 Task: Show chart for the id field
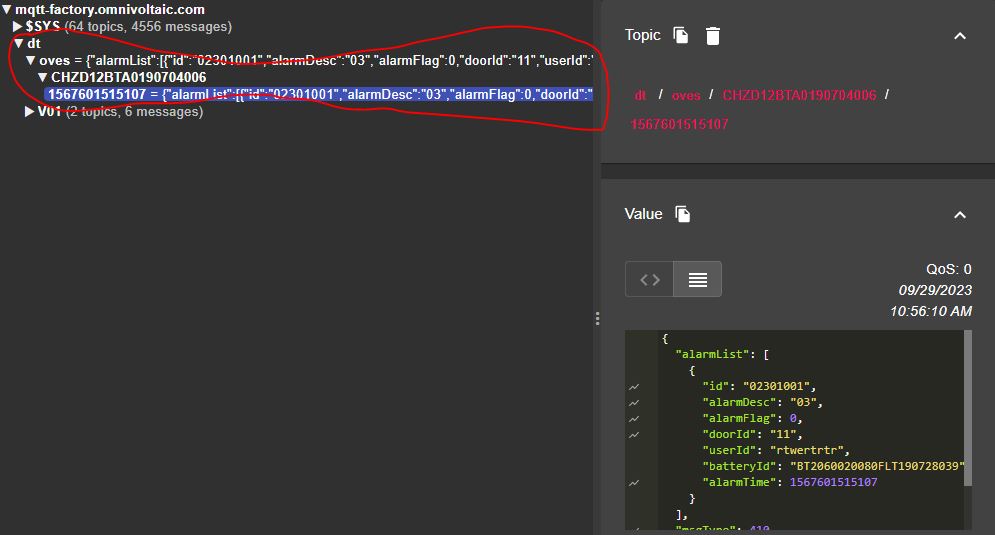634,386
